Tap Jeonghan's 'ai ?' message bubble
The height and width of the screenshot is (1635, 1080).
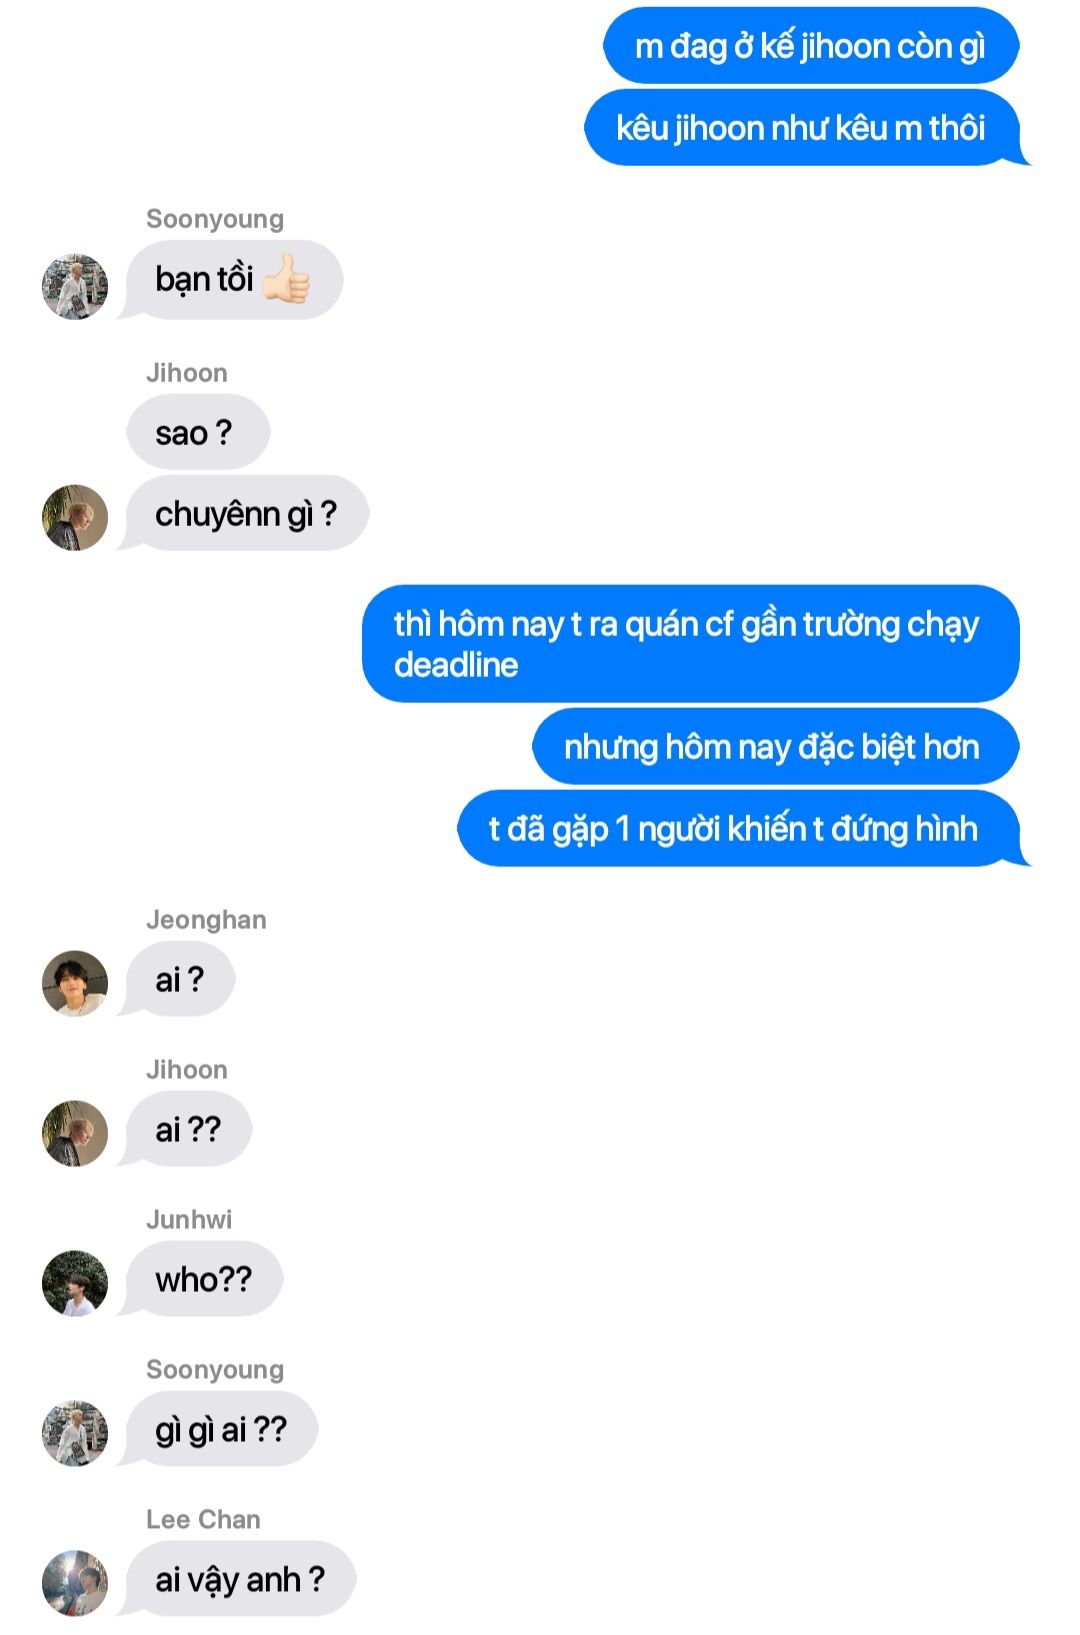pyautogui.click(x=178, y=979)
